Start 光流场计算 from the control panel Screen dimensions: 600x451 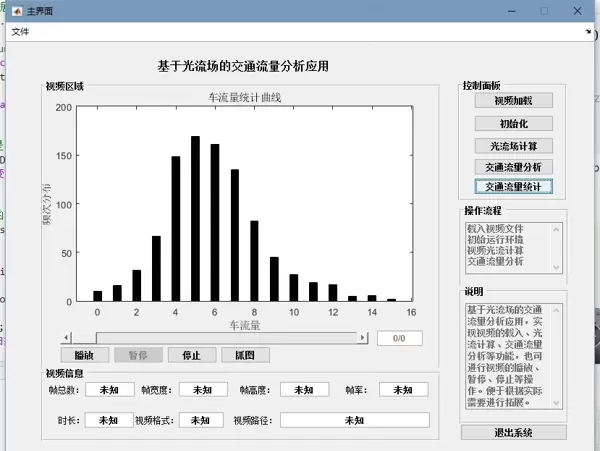click(513, 145)
